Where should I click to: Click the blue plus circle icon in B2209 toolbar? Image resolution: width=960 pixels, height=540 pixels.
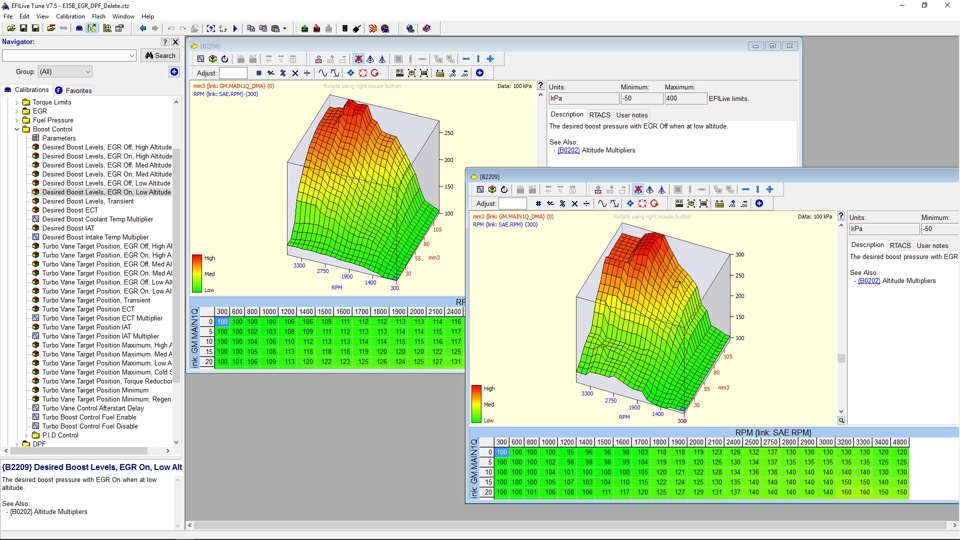click(x=759, y=203)
